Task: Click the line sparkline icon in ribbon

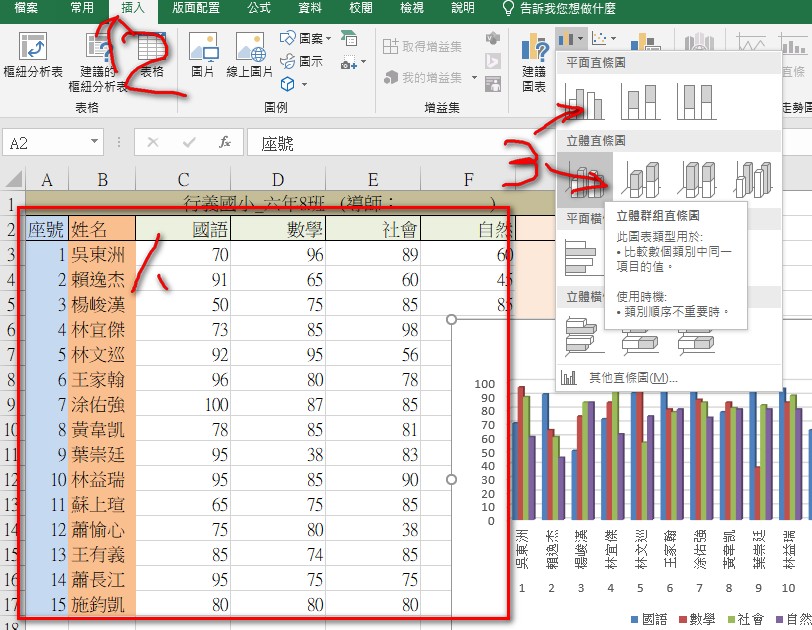Action: point(751,41)
